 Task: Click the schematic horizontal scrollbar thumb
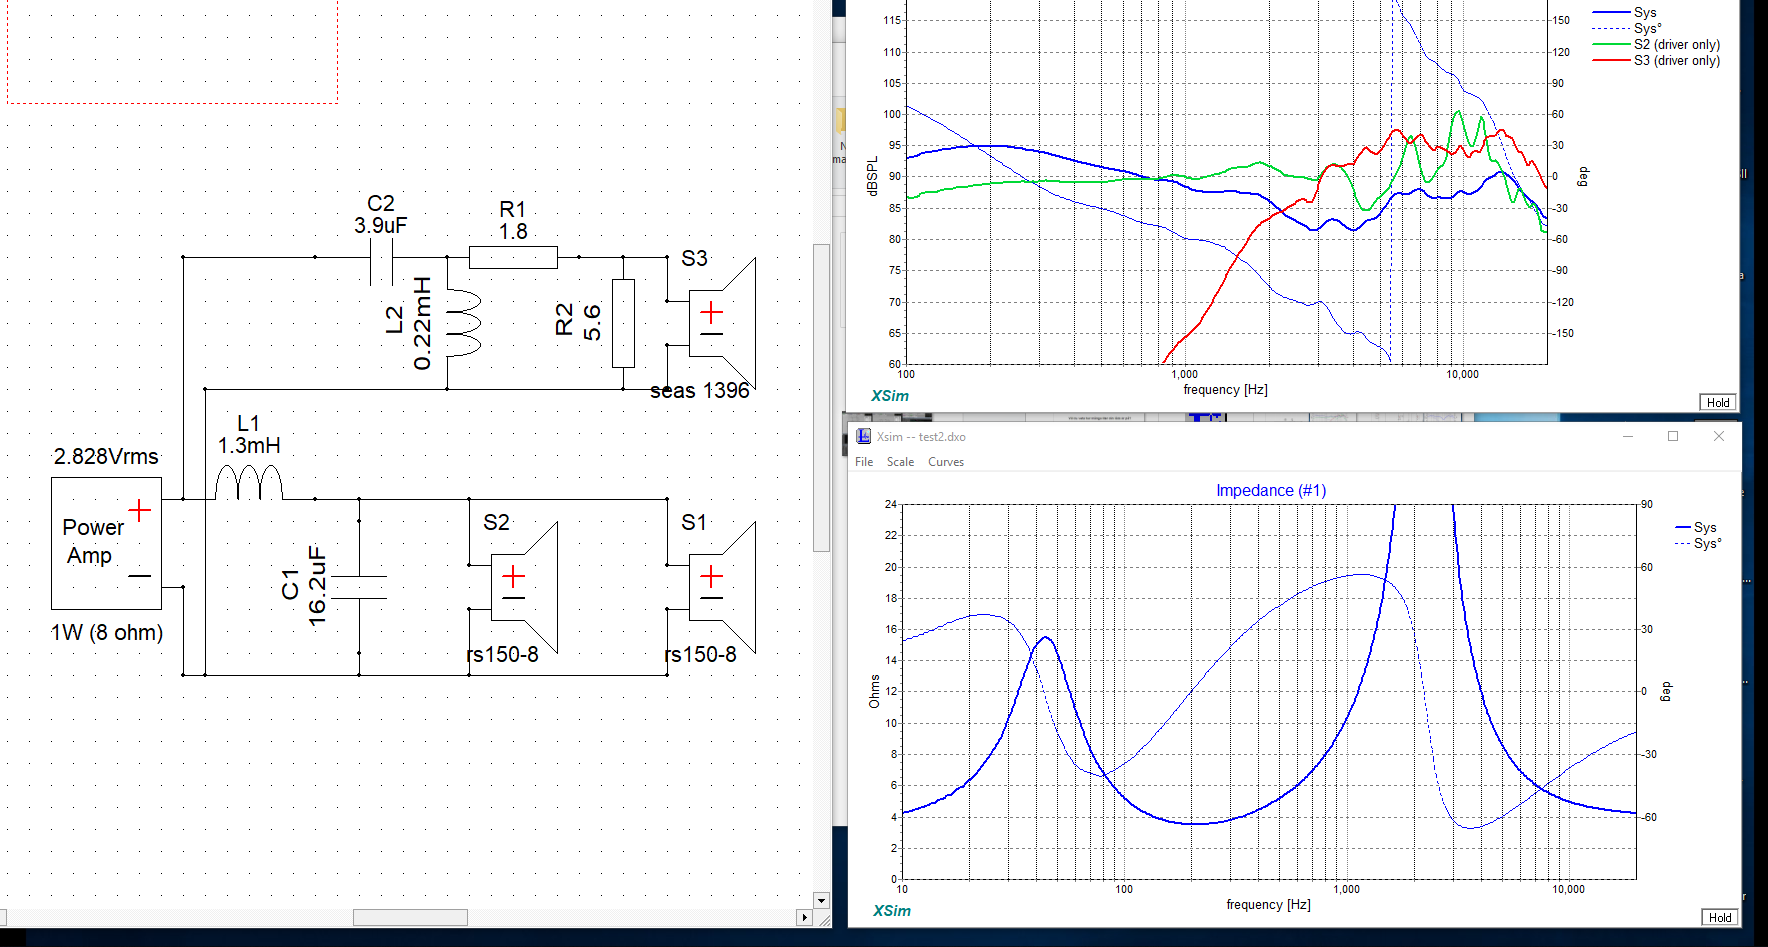pyautogui.click(x=410, y=917)
